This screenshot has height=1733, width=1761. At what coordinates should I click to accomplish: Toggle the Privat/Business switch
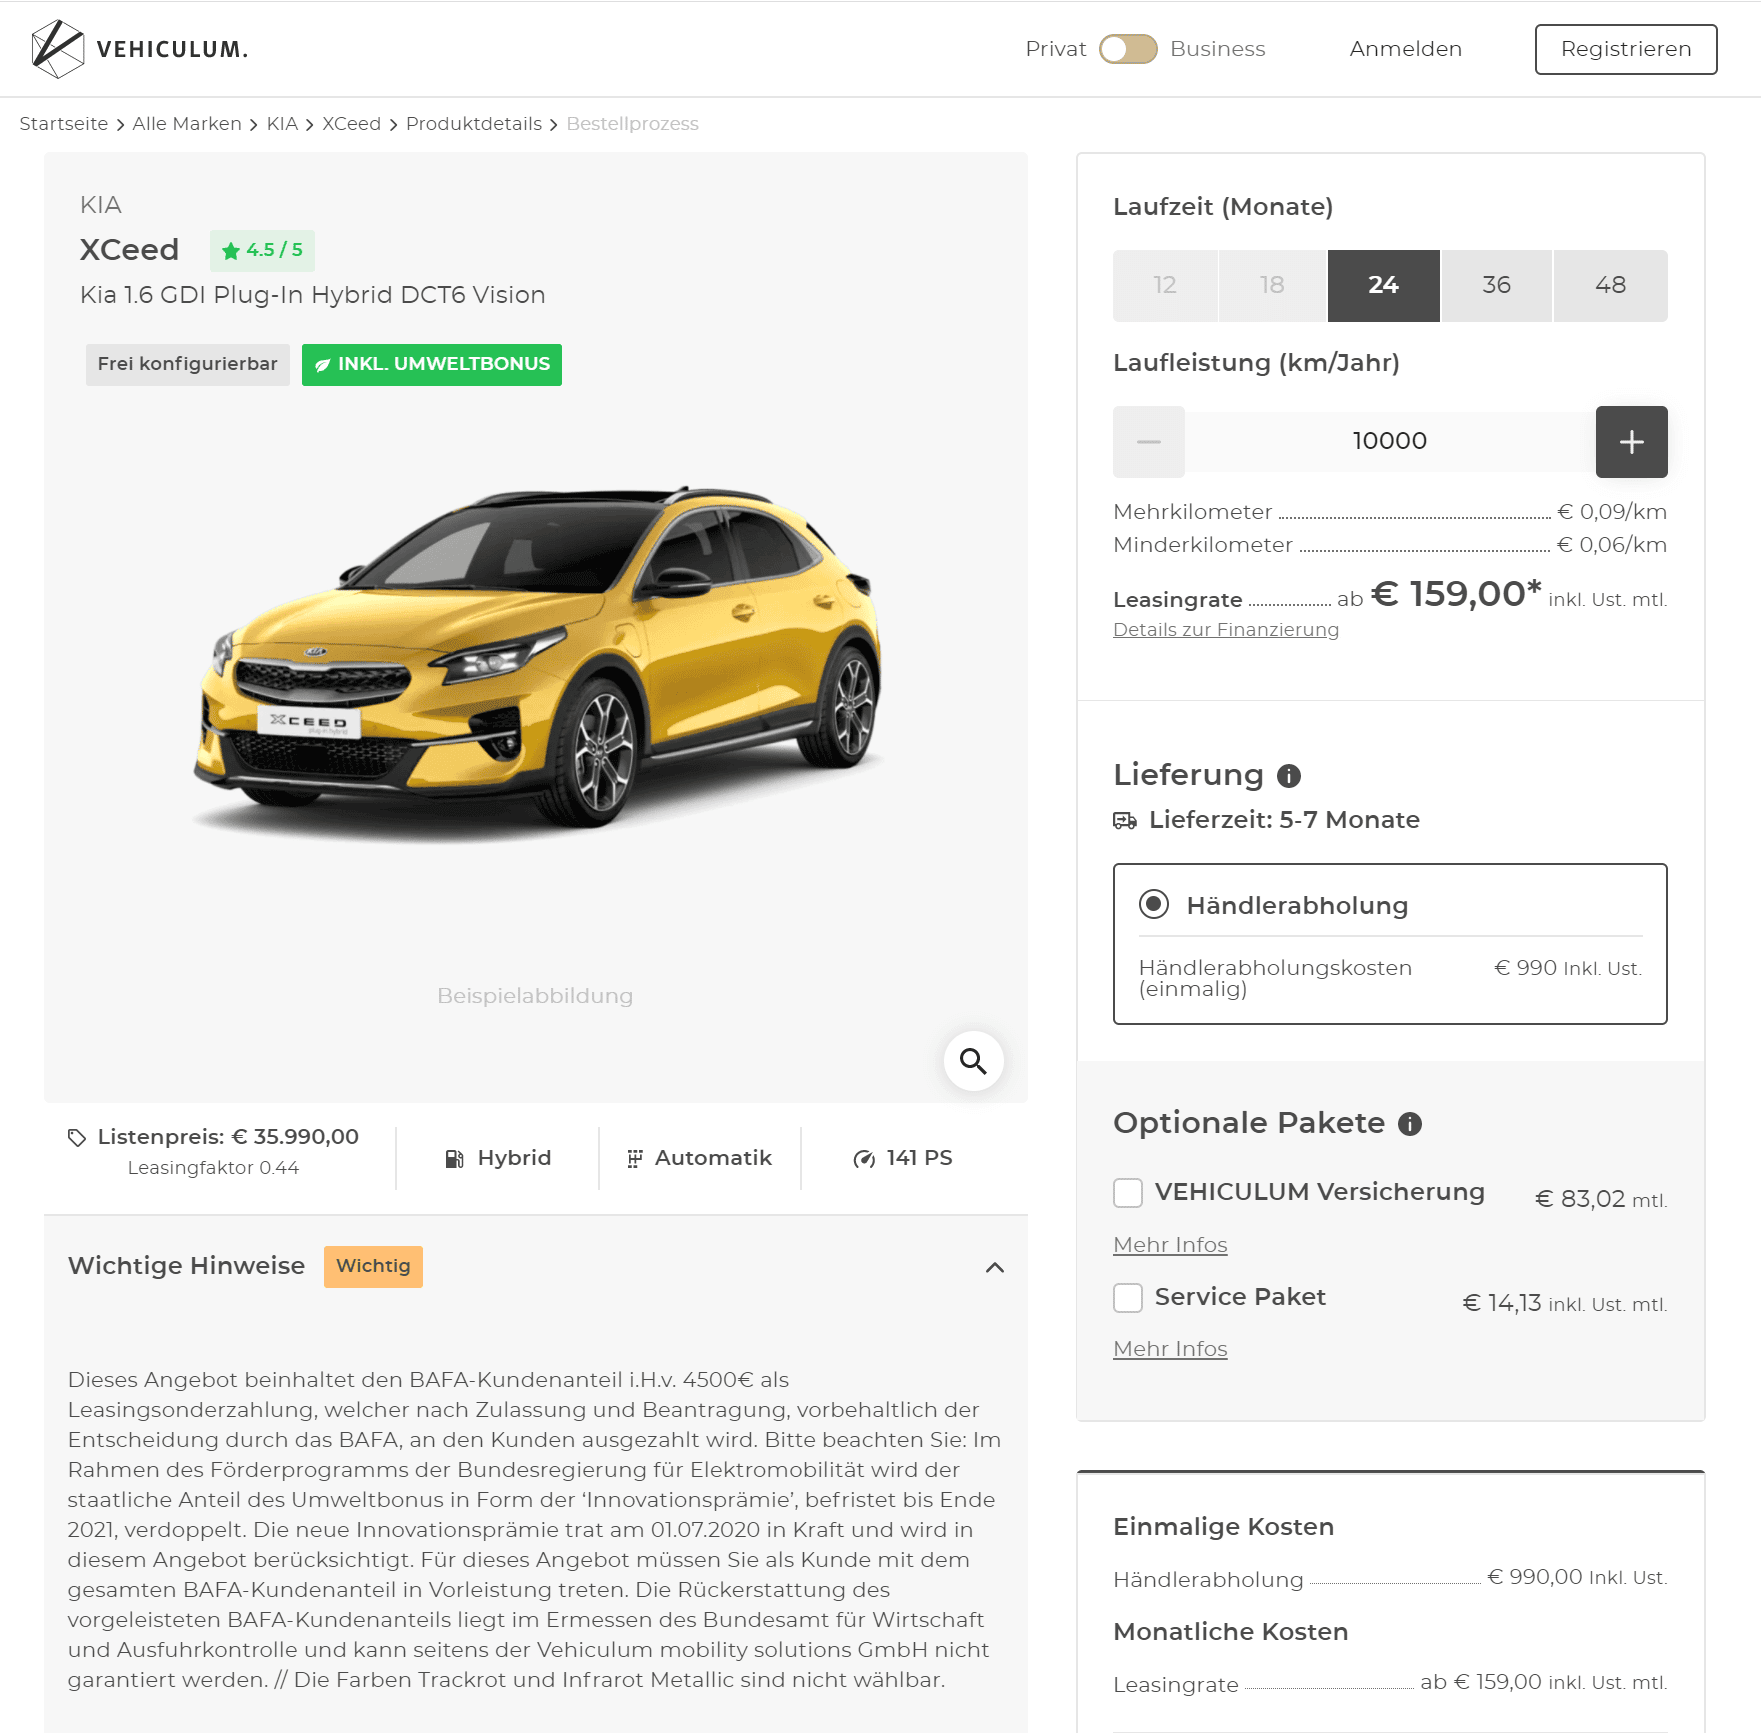click(x=1128, y=49)
